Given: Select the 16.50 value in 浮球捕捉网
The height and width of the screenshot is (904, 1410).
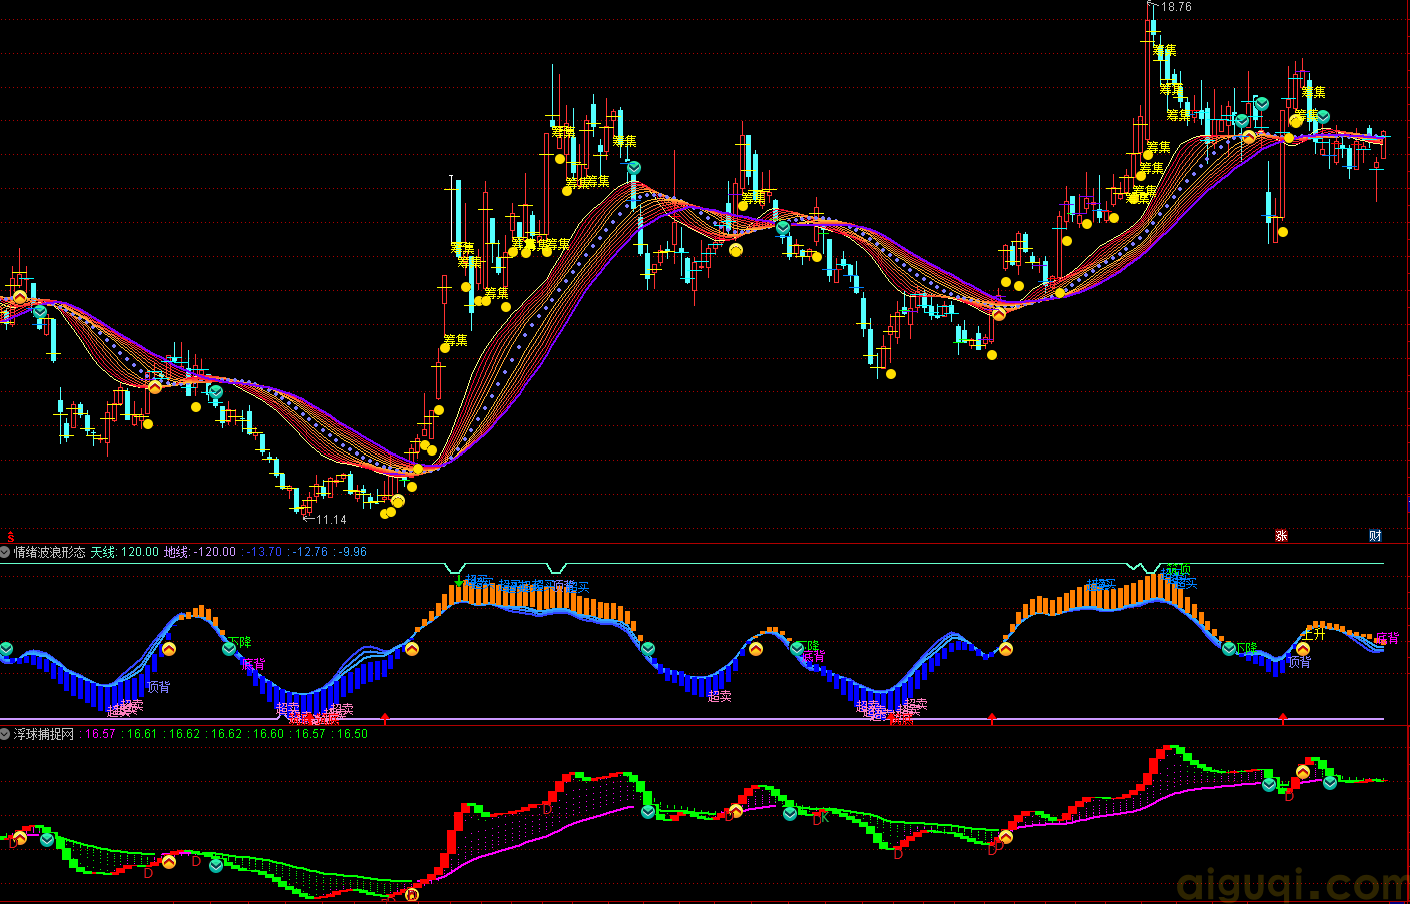Looking at the screenshot, I should coord(353,734).
